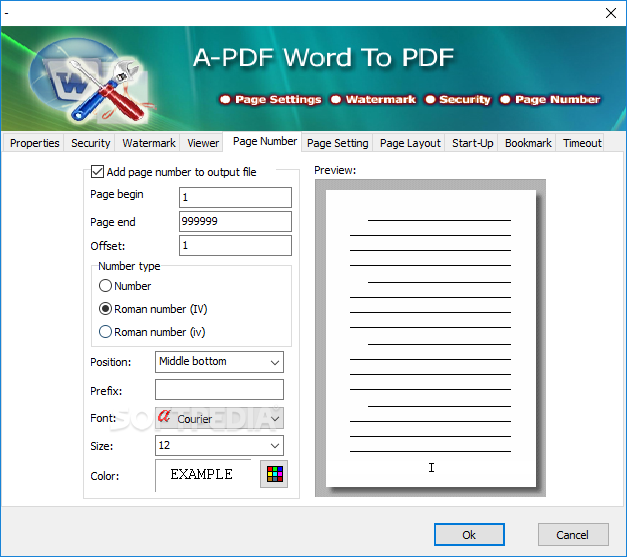Click the 'Number type' group label
Screen dimensions: 627x557
[x=129, y=266]
